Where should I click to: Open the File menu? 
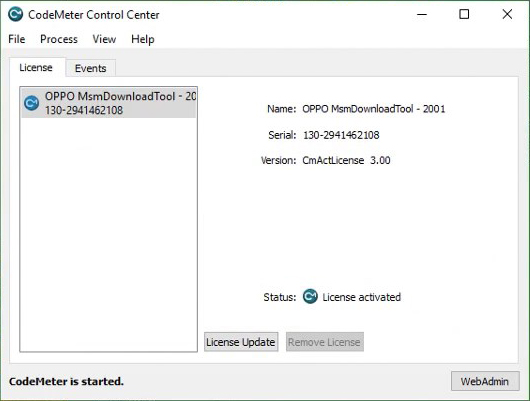click(x=17, y=39)
